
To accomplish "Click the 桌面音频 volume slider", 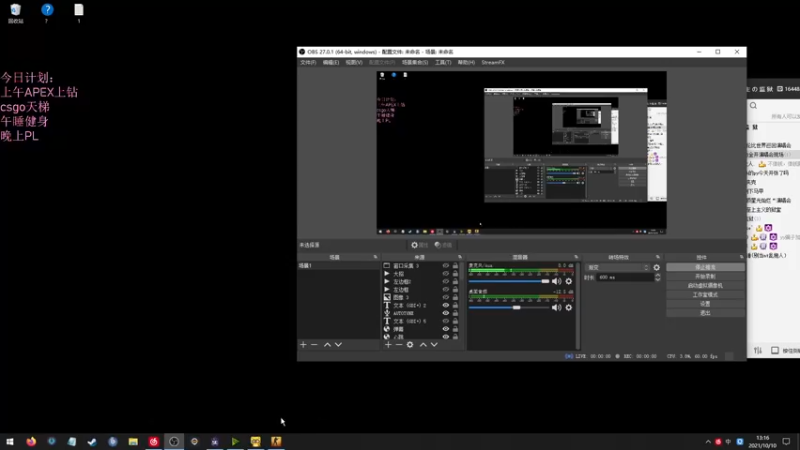I will click(x=509, y=307).
